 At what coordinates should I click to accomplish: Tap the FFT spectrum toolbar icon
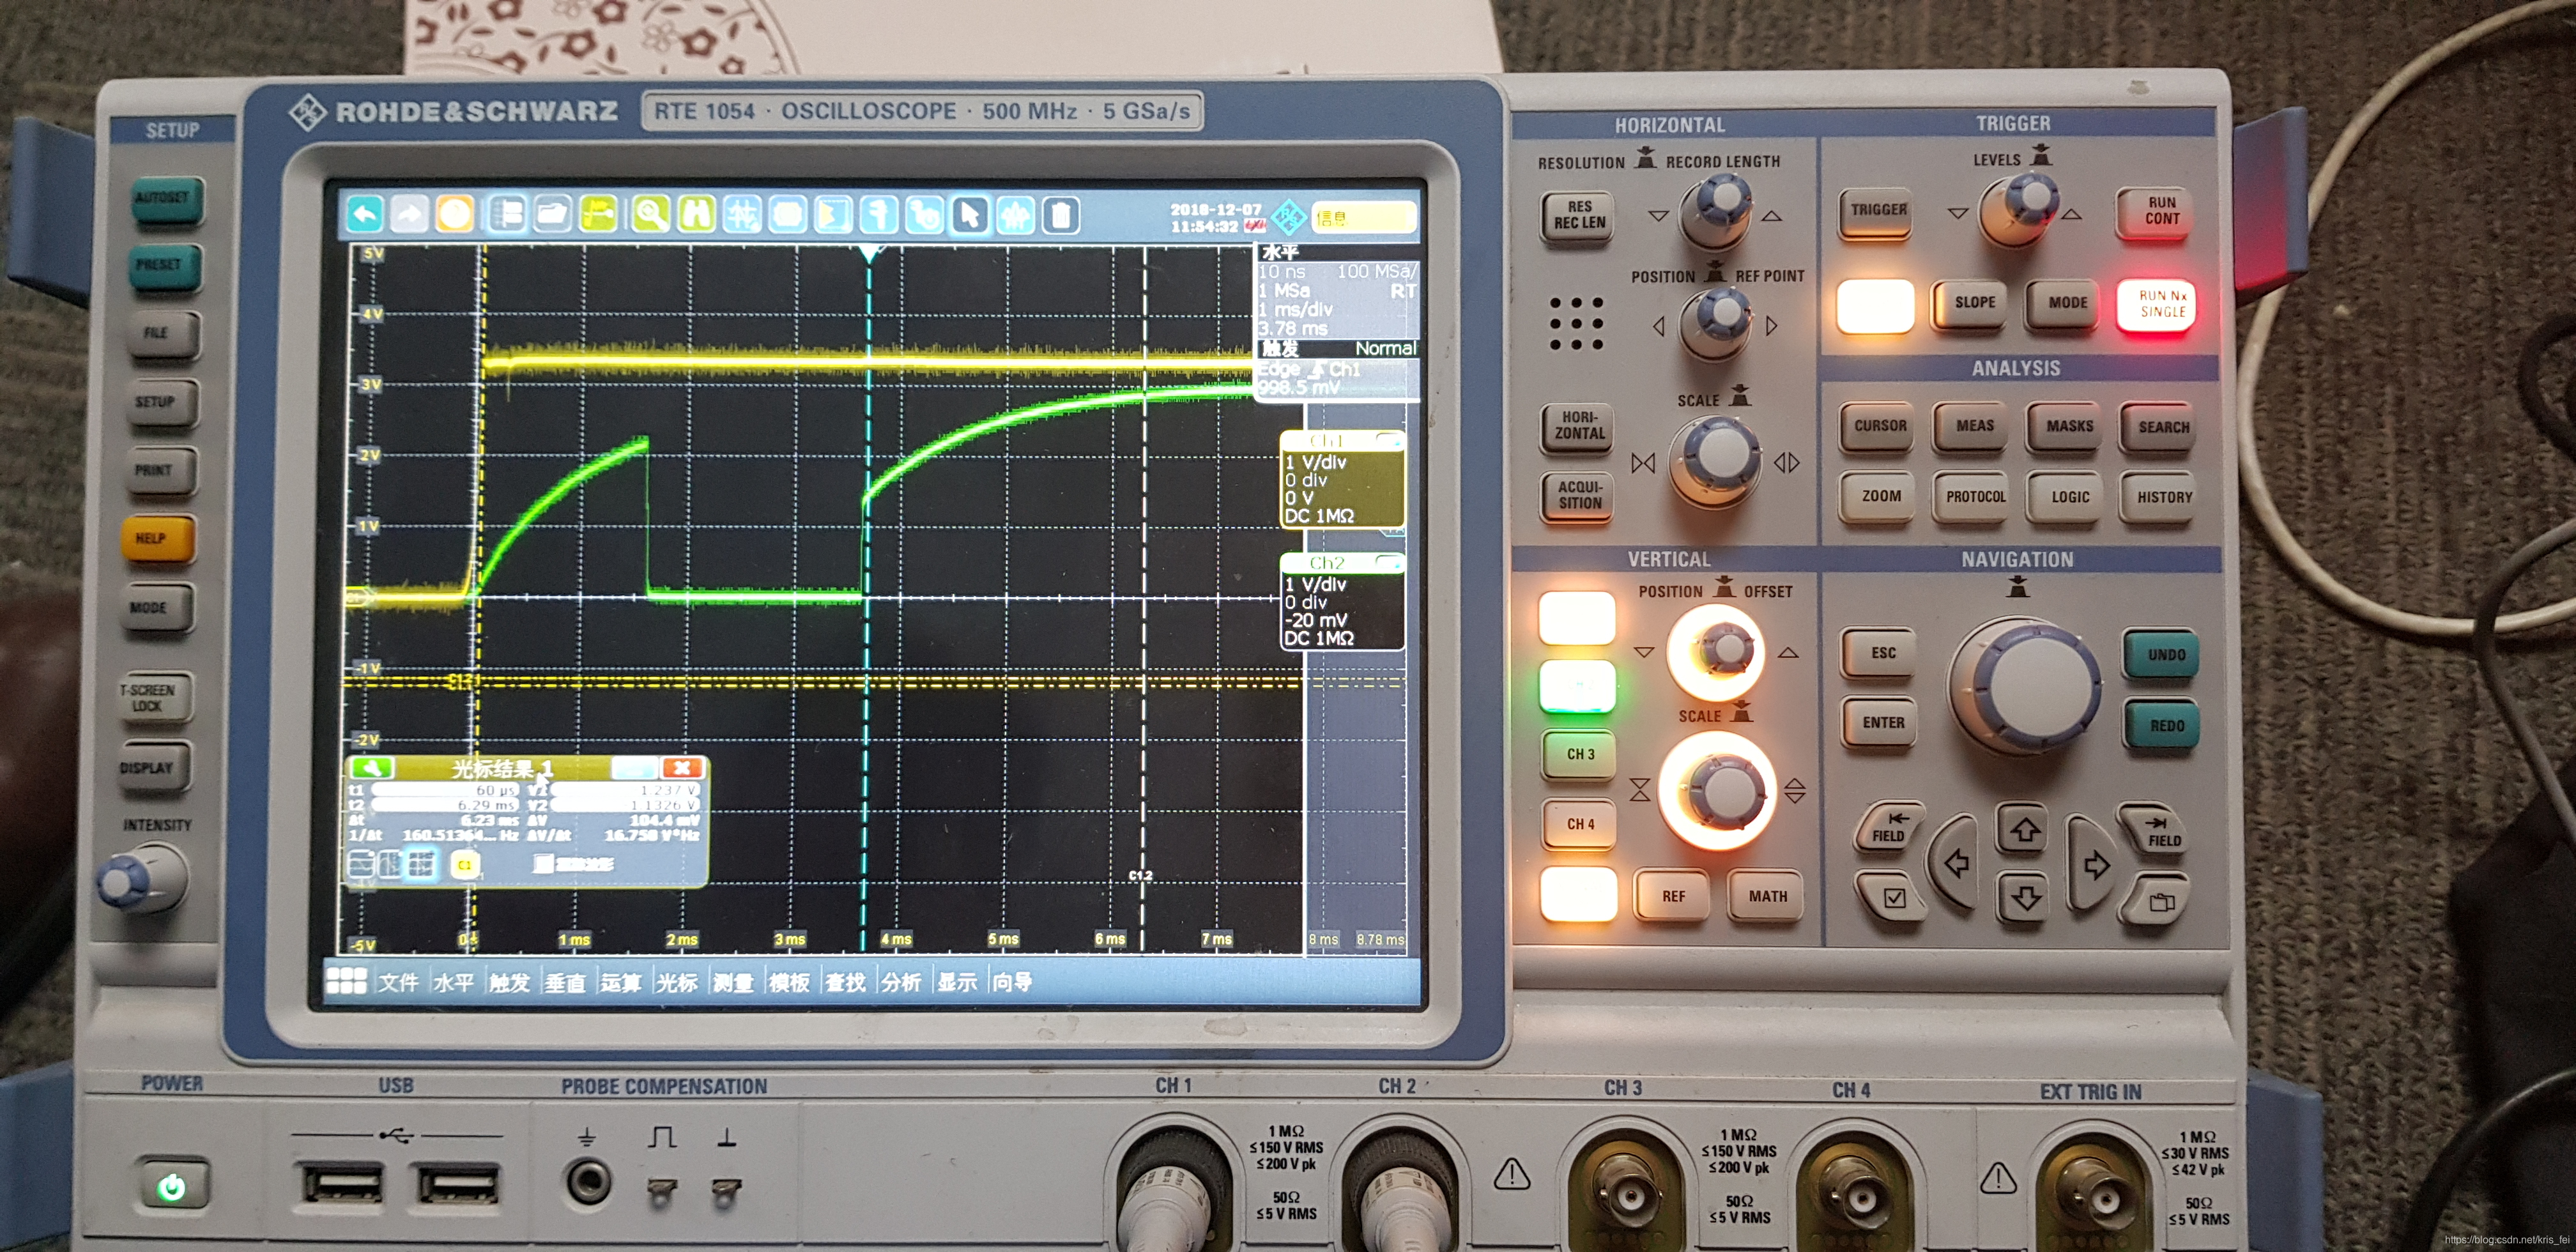[1016, 214]
